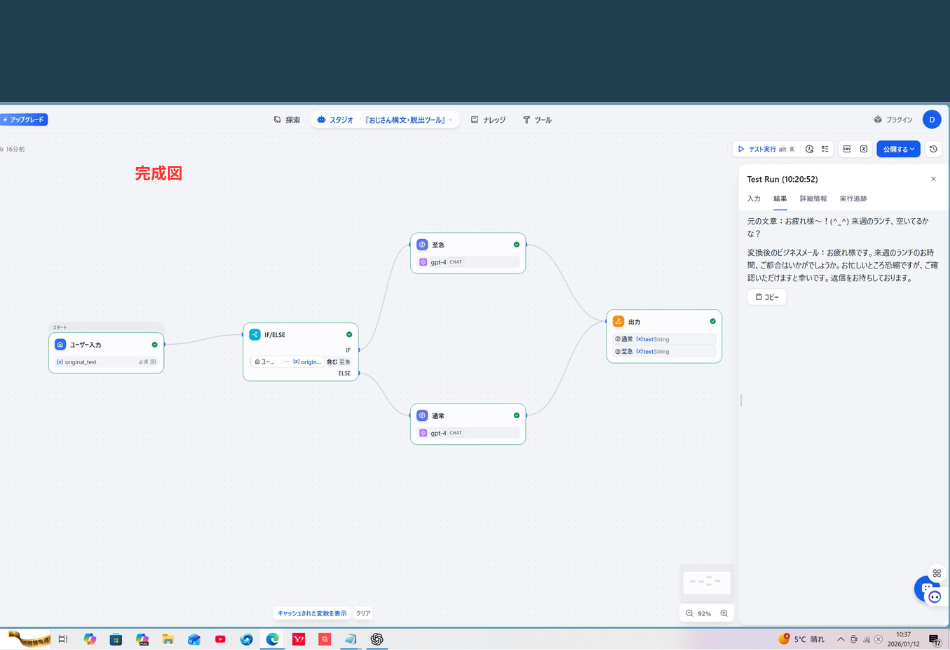The width and height of the screenshot is (950, 650).
Task: Open the ENV environment variables panel
Action: (x=848, y=148)
